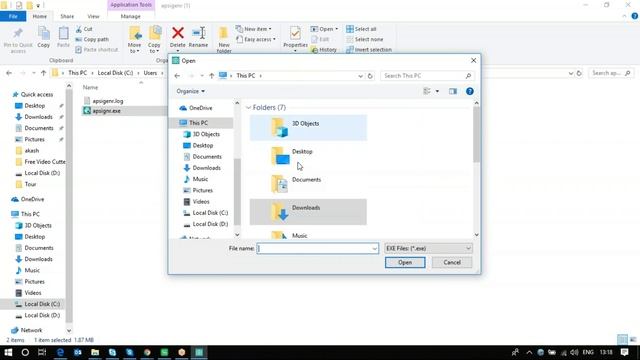Click the Back arrow in Open dialog
640x360 pixels.
point(177,76)
